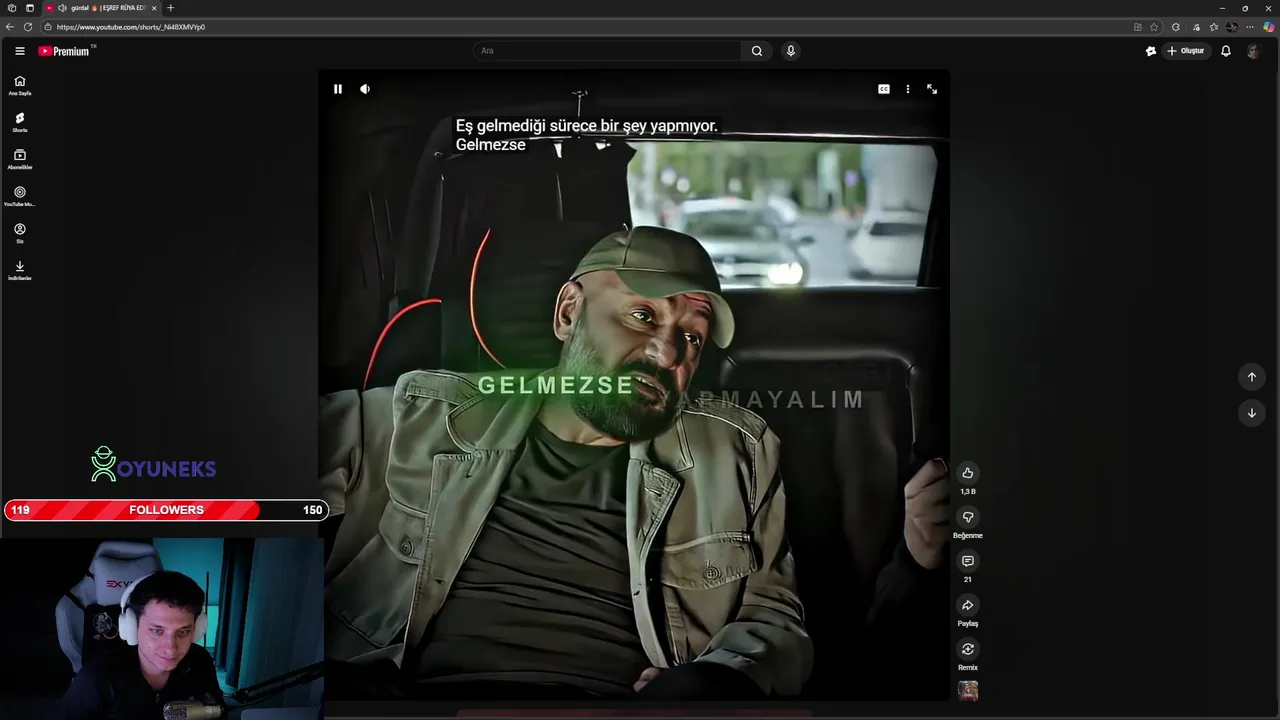Viewport: 1280px width, 720px height.
Task: Open İndirilenler downloads in sidebar
Action: coord(20,270)
